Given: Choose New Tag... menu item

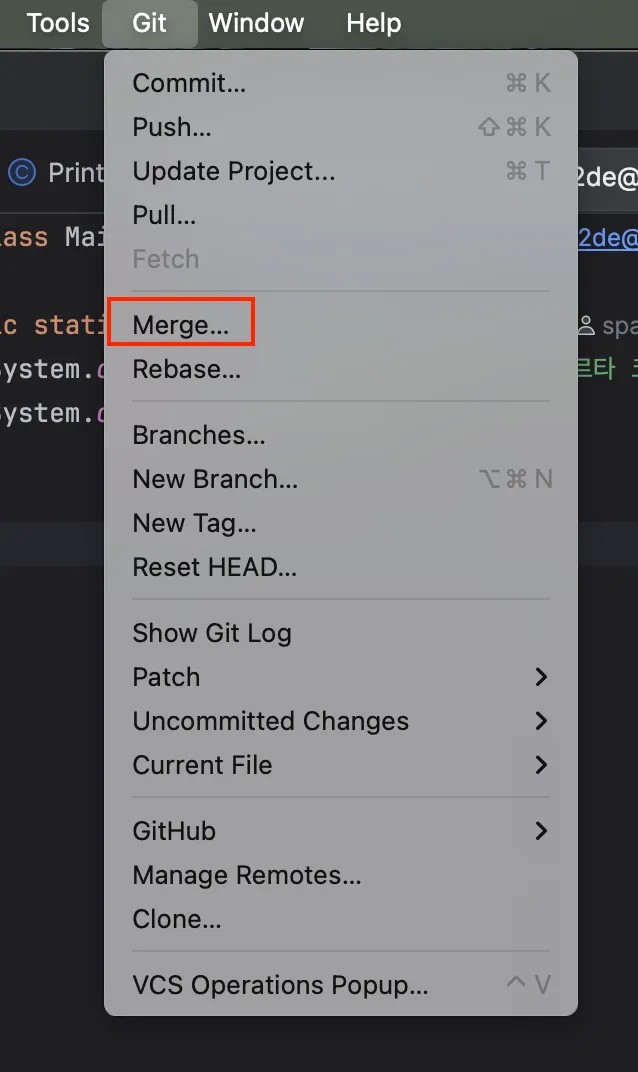Looking at the screenshot, I should pyautogui.click(x=195, y=523).
